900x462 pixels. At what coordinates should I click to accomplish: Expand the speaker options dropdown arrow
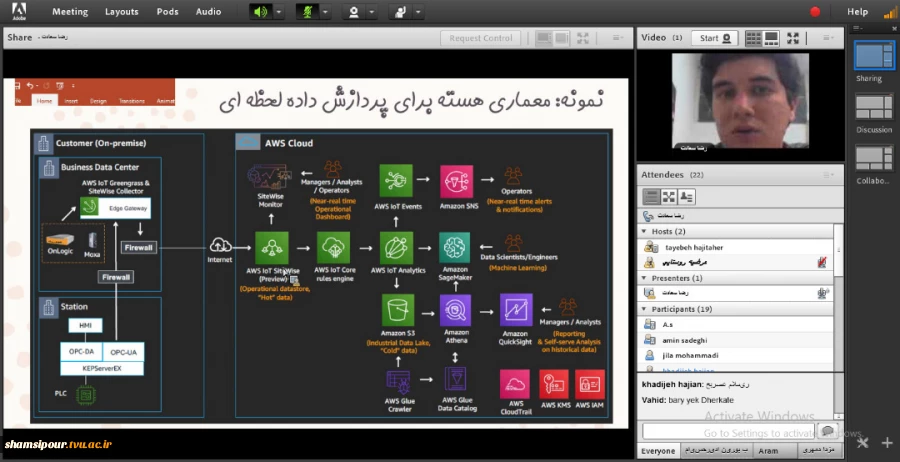278,11
